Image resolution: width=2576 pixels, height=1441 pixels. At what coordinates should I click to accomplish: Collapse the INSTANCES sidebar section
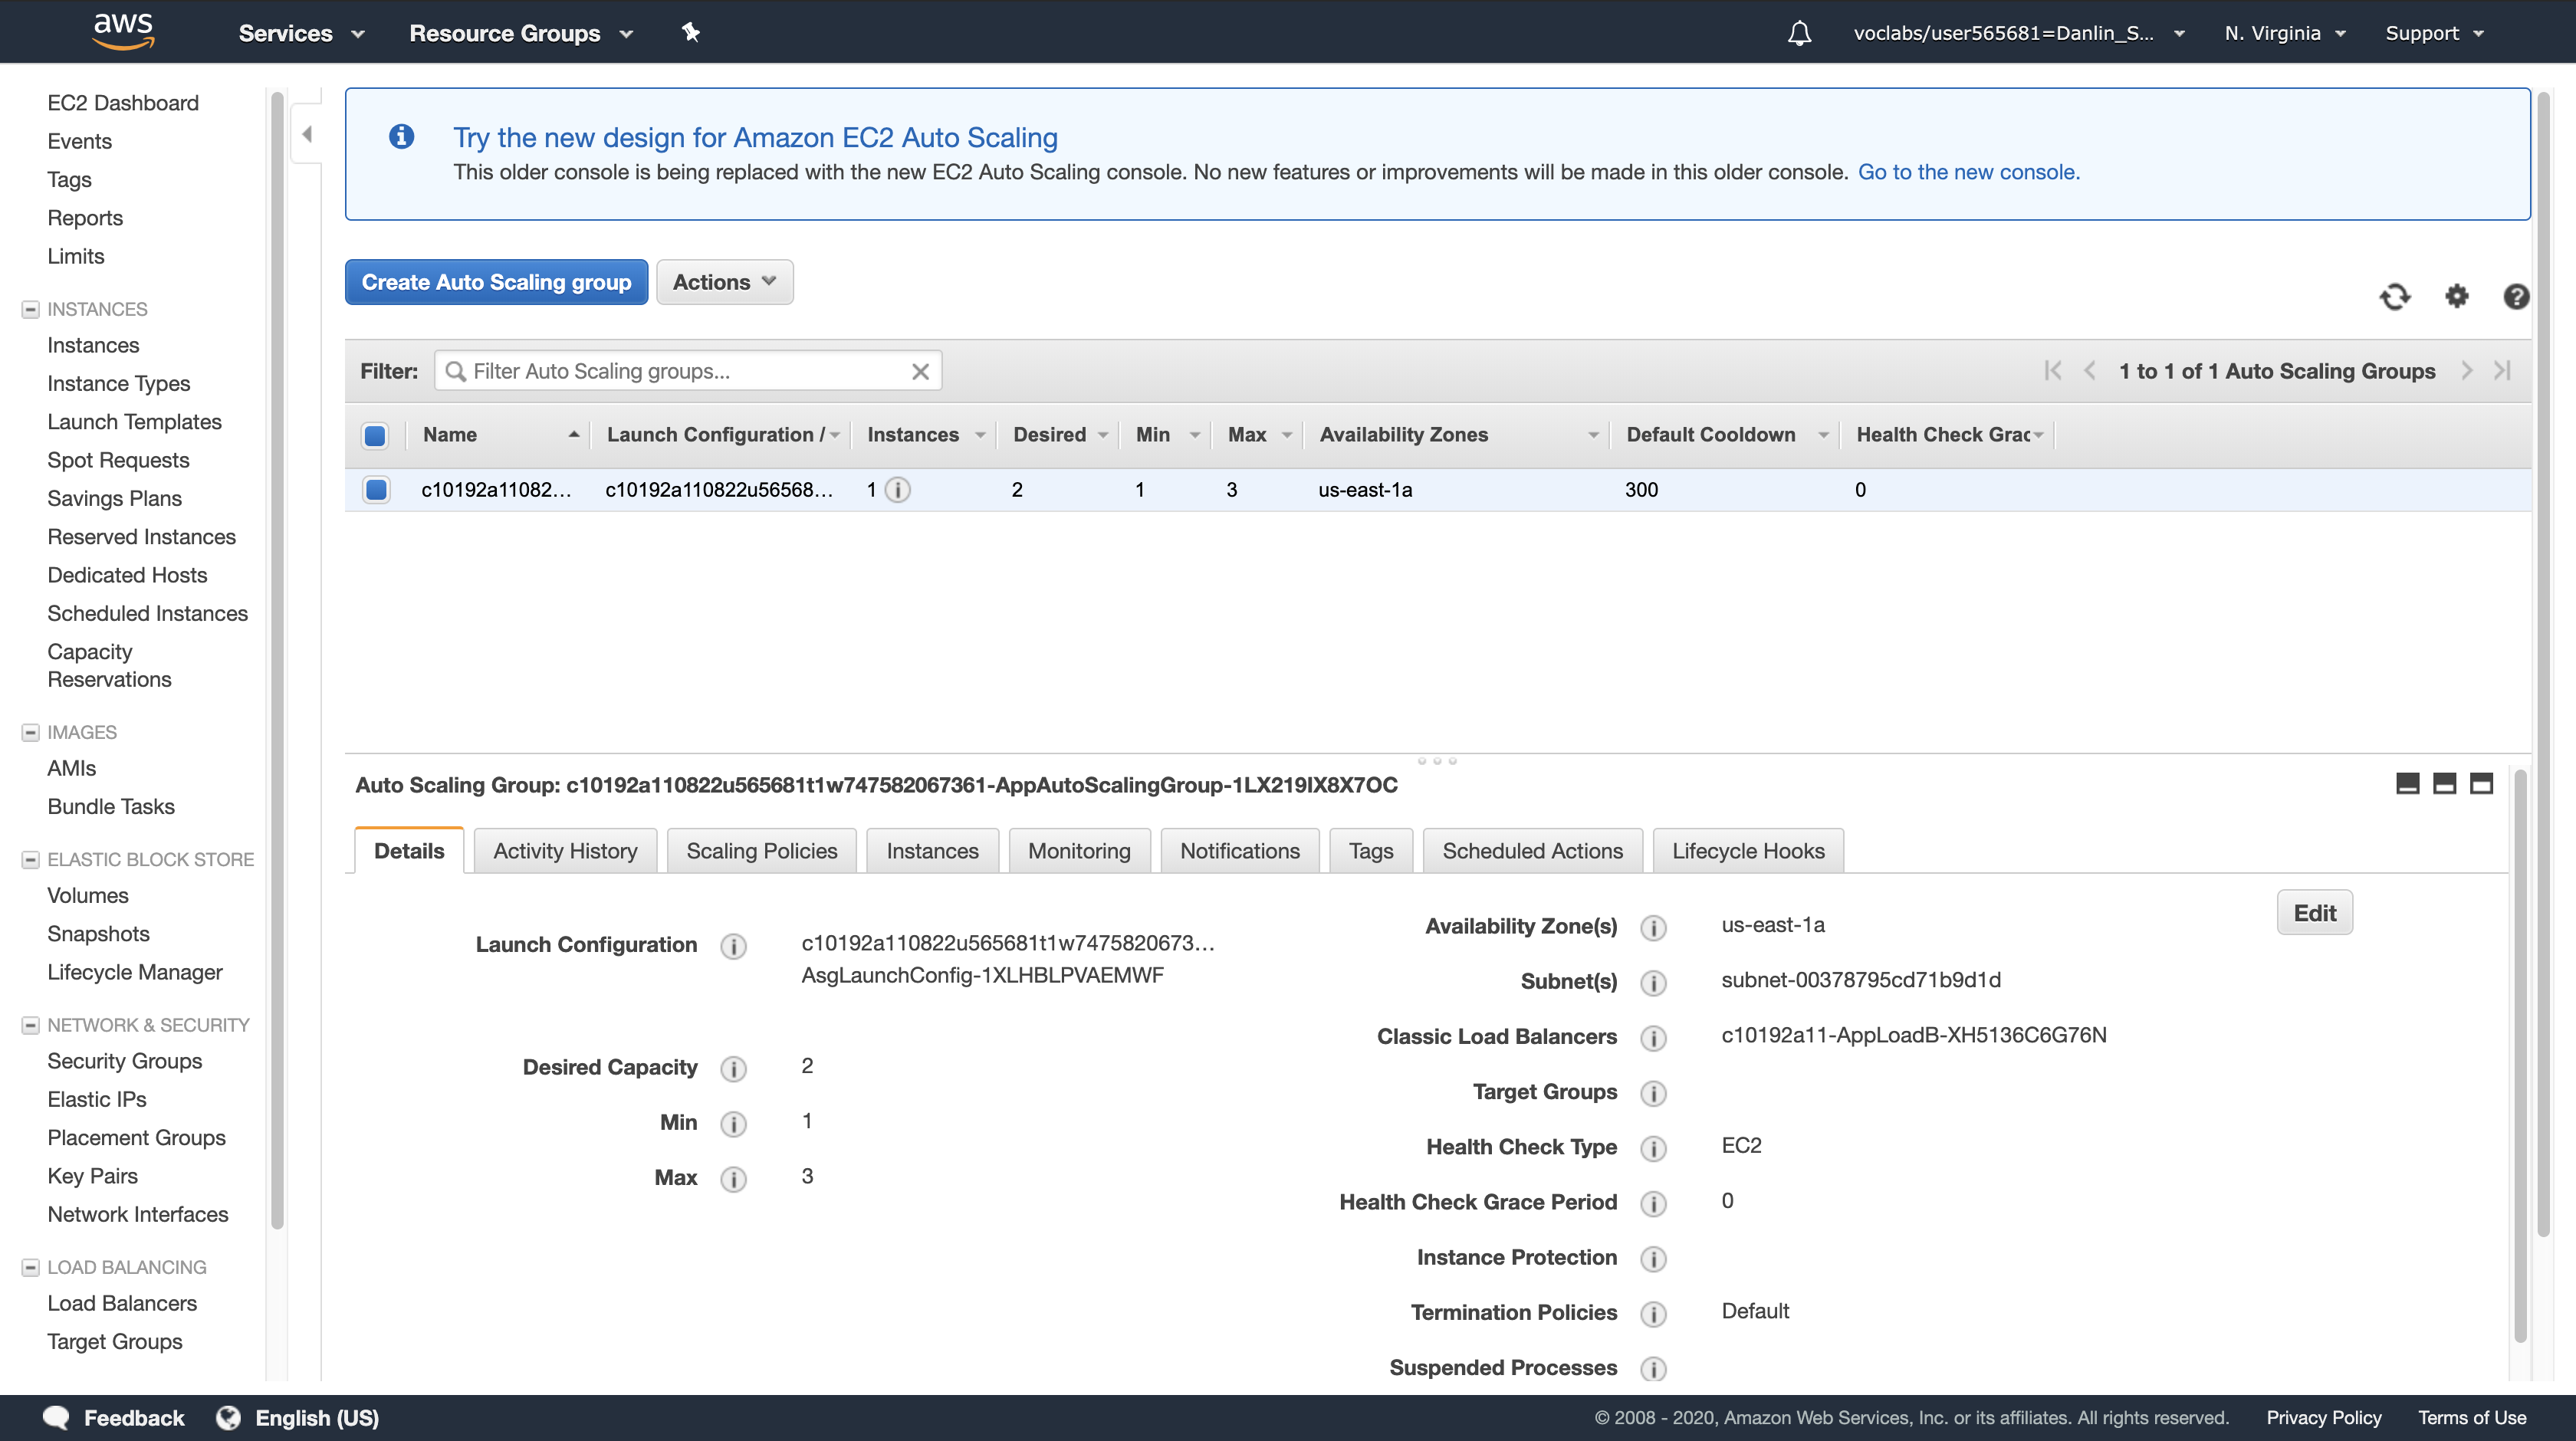[x=30, y=309]
